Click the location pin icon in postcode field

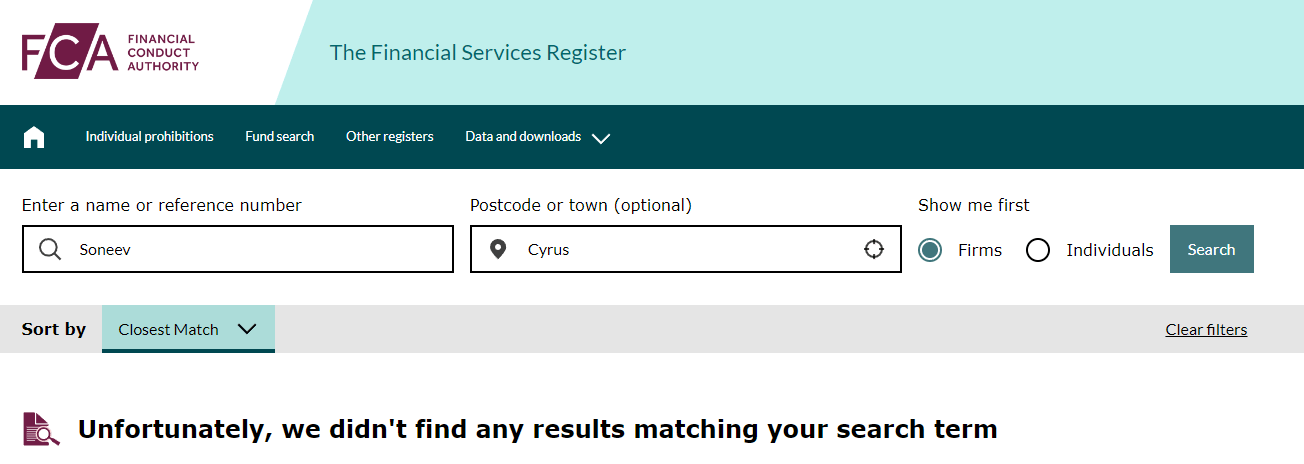coord(498,250)
